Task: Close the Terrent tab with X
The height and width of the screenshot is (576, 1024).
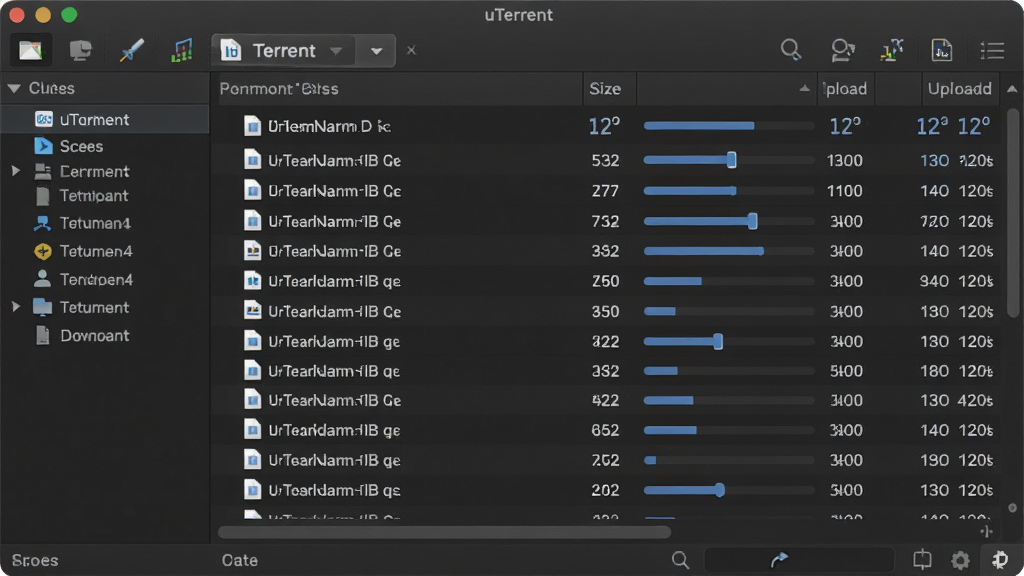Action: [x=411, y=50]
